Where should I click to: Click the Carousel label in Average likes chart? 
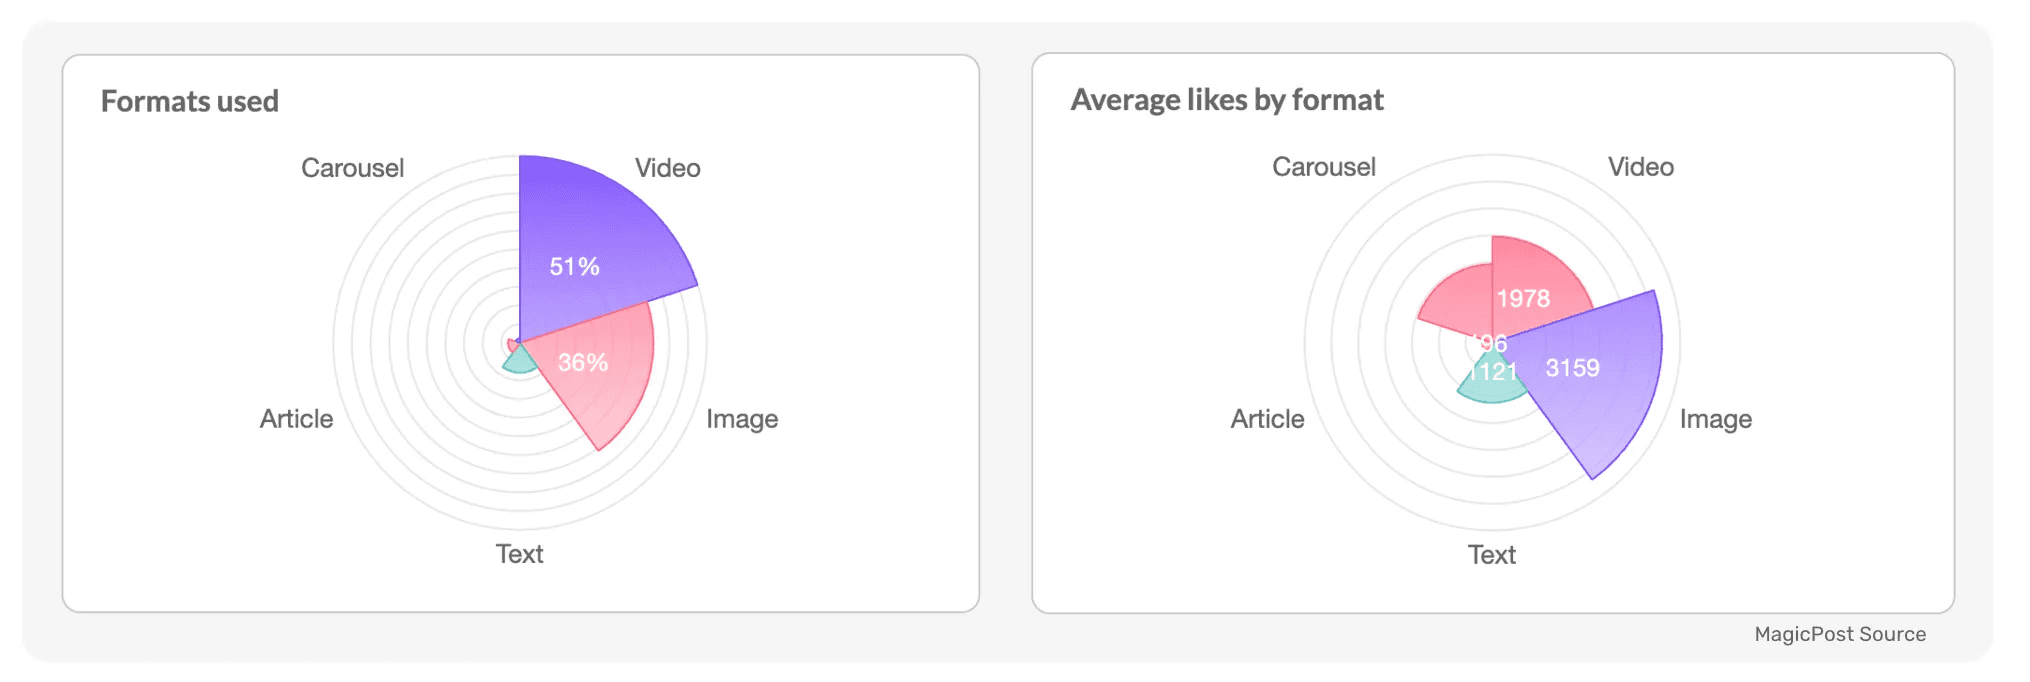[1324, 167]
